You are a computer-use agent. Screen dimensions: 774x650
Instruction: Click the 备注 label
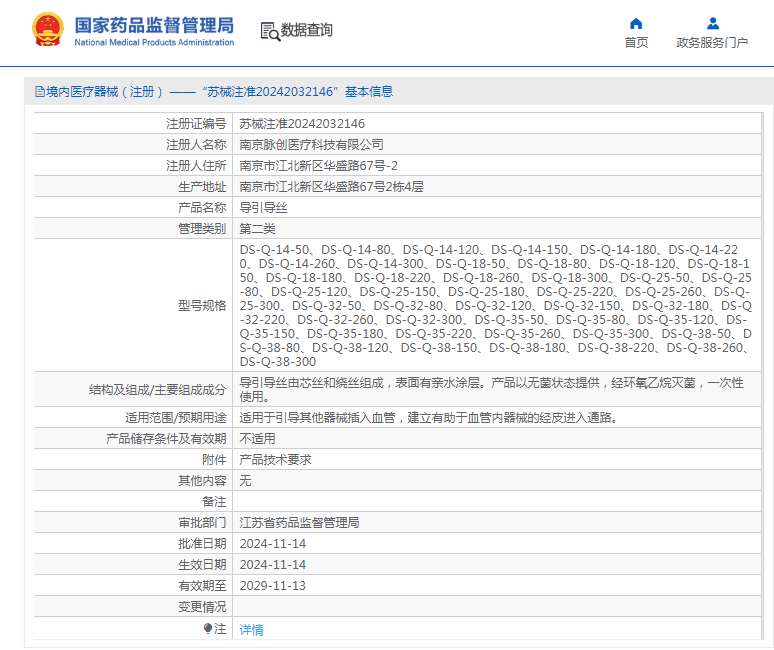point(214,501)
